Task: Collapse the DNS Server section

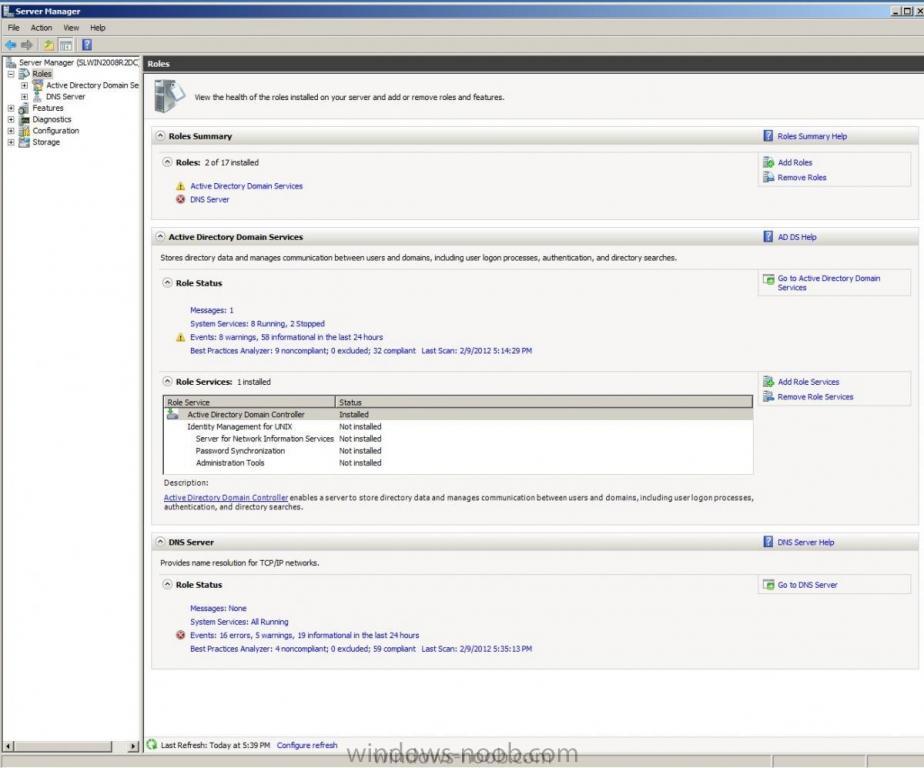Action: pyautogui.click(x=160, y=542)
